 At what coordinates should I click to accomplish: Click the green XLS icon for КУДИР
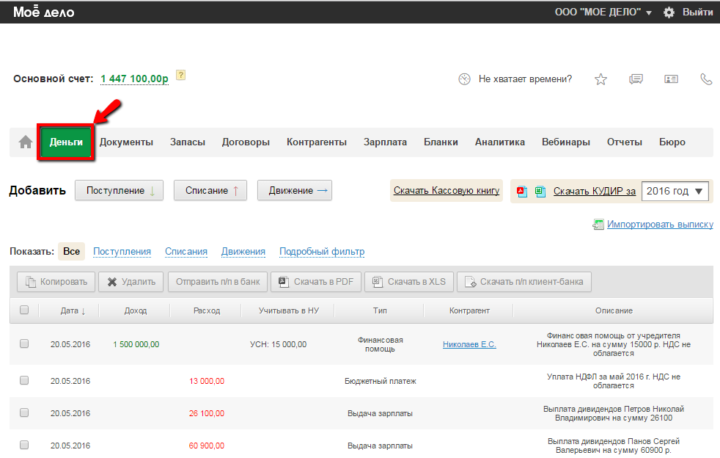click(x=540, y=190)
